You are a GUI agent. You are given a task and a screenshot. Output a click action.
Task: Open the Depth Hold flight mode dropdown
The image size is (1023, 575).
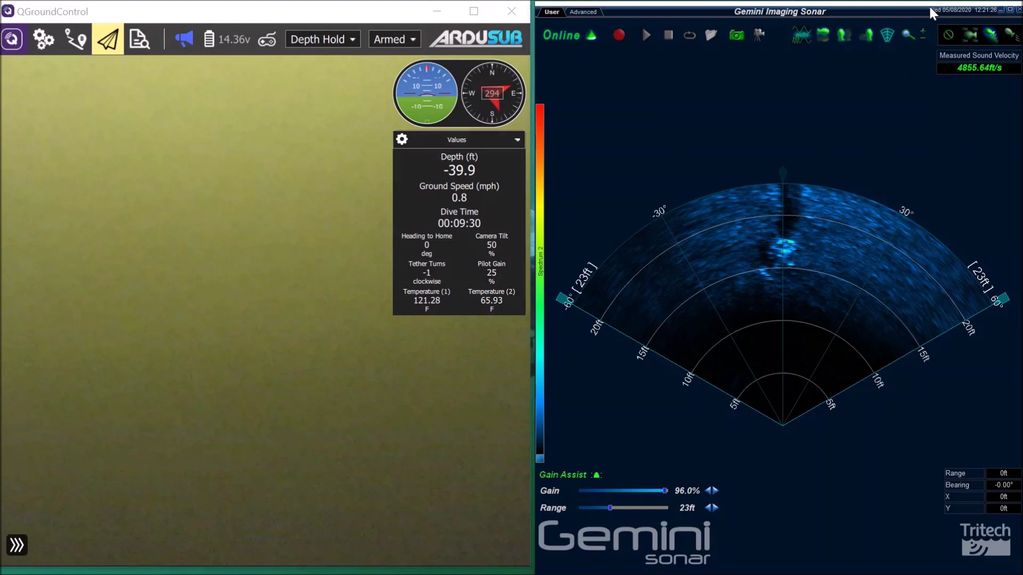coord(323,39)
